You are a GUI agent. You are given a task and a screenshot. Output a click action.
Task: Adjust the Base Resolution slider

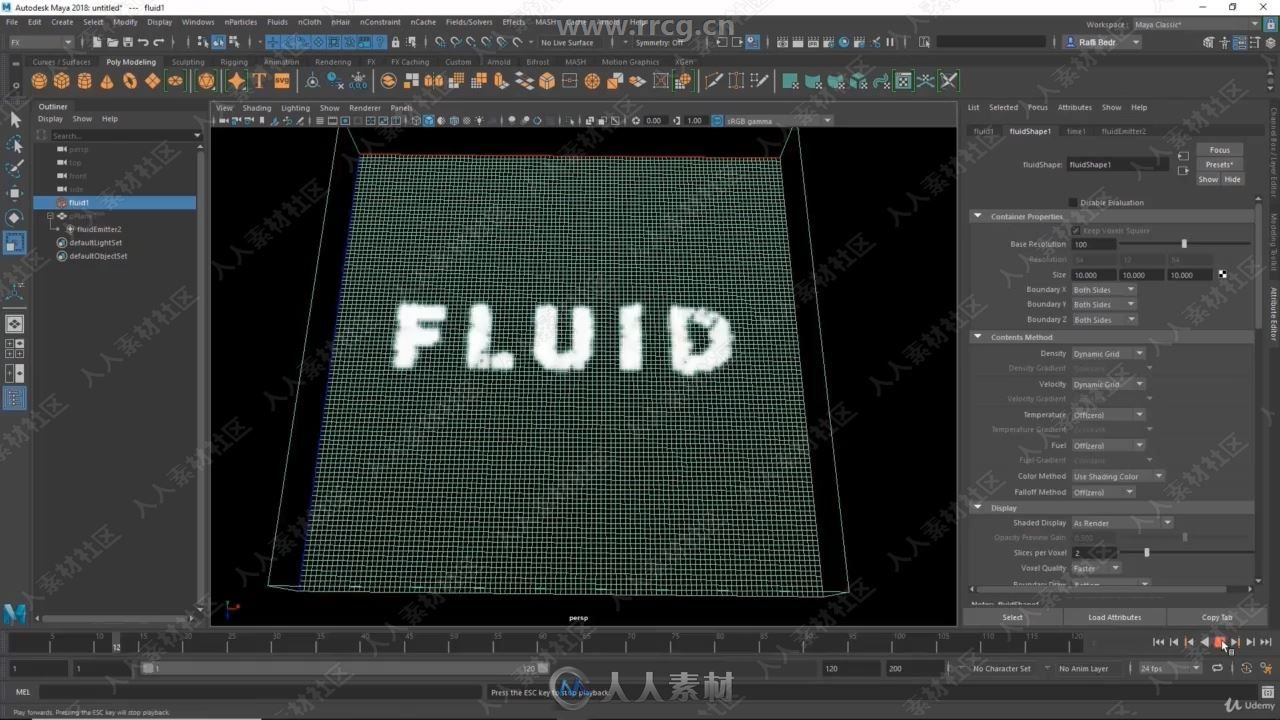pos(1184,244)
